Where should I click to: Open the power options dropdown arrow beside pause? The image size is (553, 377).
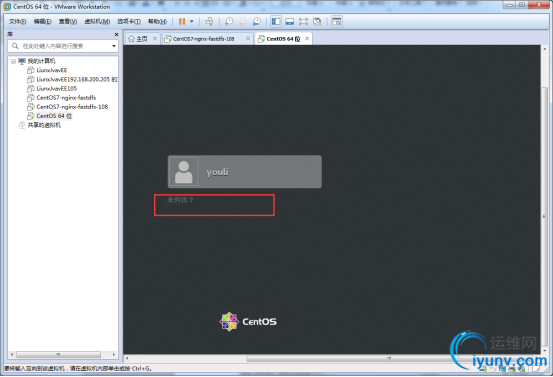[192, 22]
